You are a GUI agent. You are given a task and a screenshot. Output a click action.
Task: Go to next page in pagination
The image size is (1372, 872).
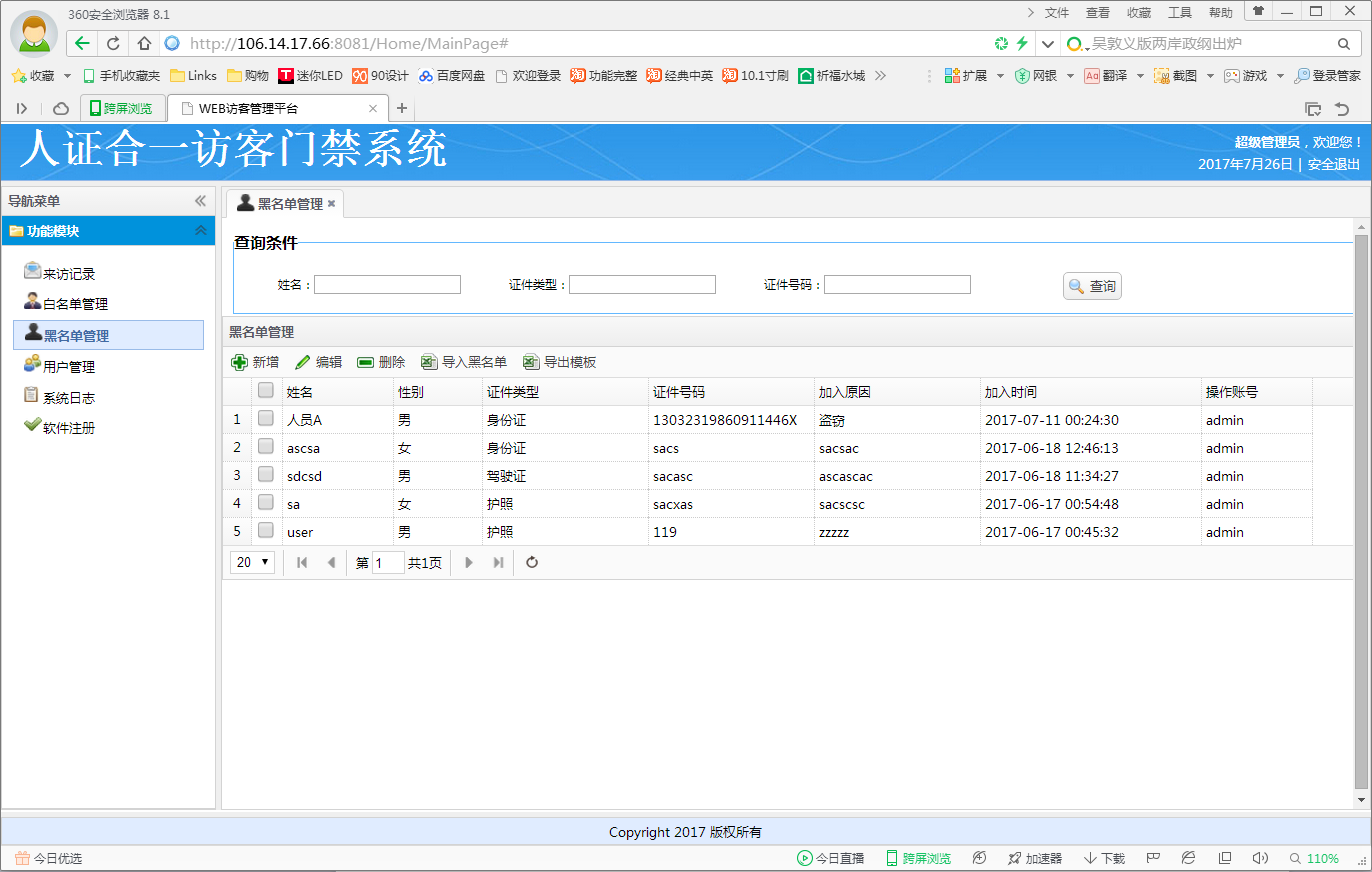[x=469, y=562]
